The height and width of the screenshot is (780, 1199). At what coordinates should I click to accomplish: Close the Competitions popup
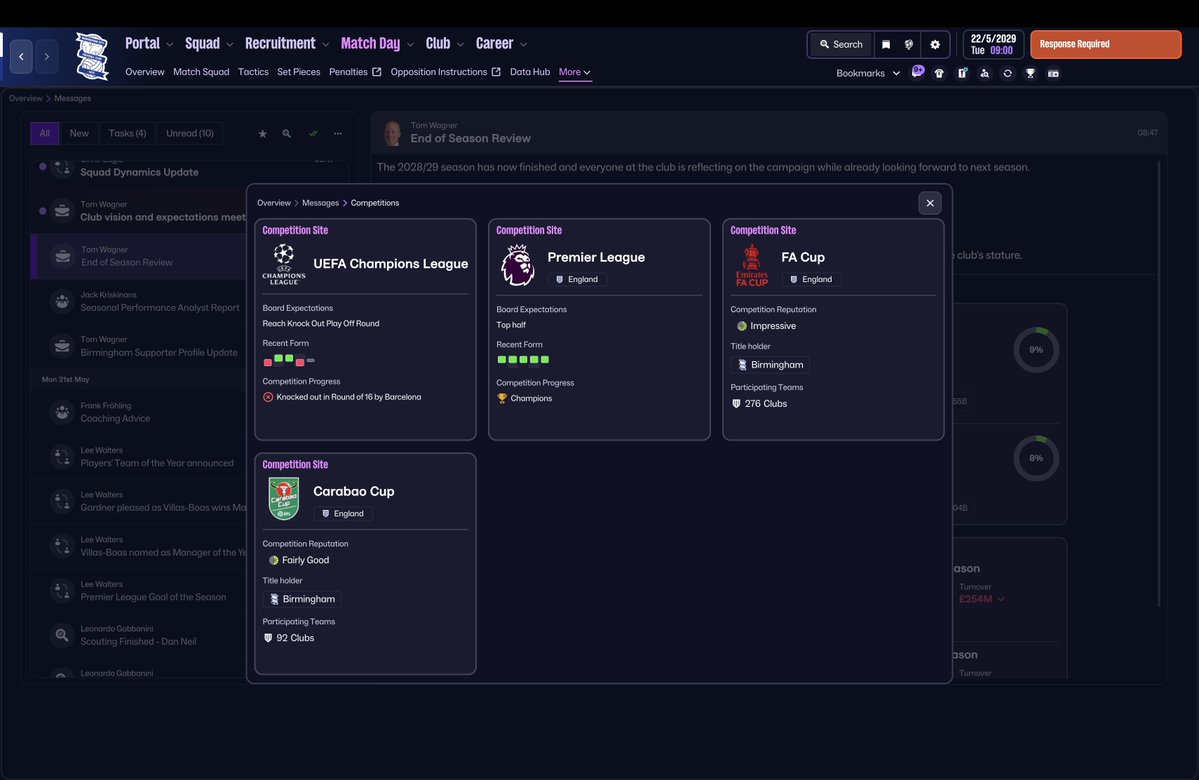click(930, 203)
